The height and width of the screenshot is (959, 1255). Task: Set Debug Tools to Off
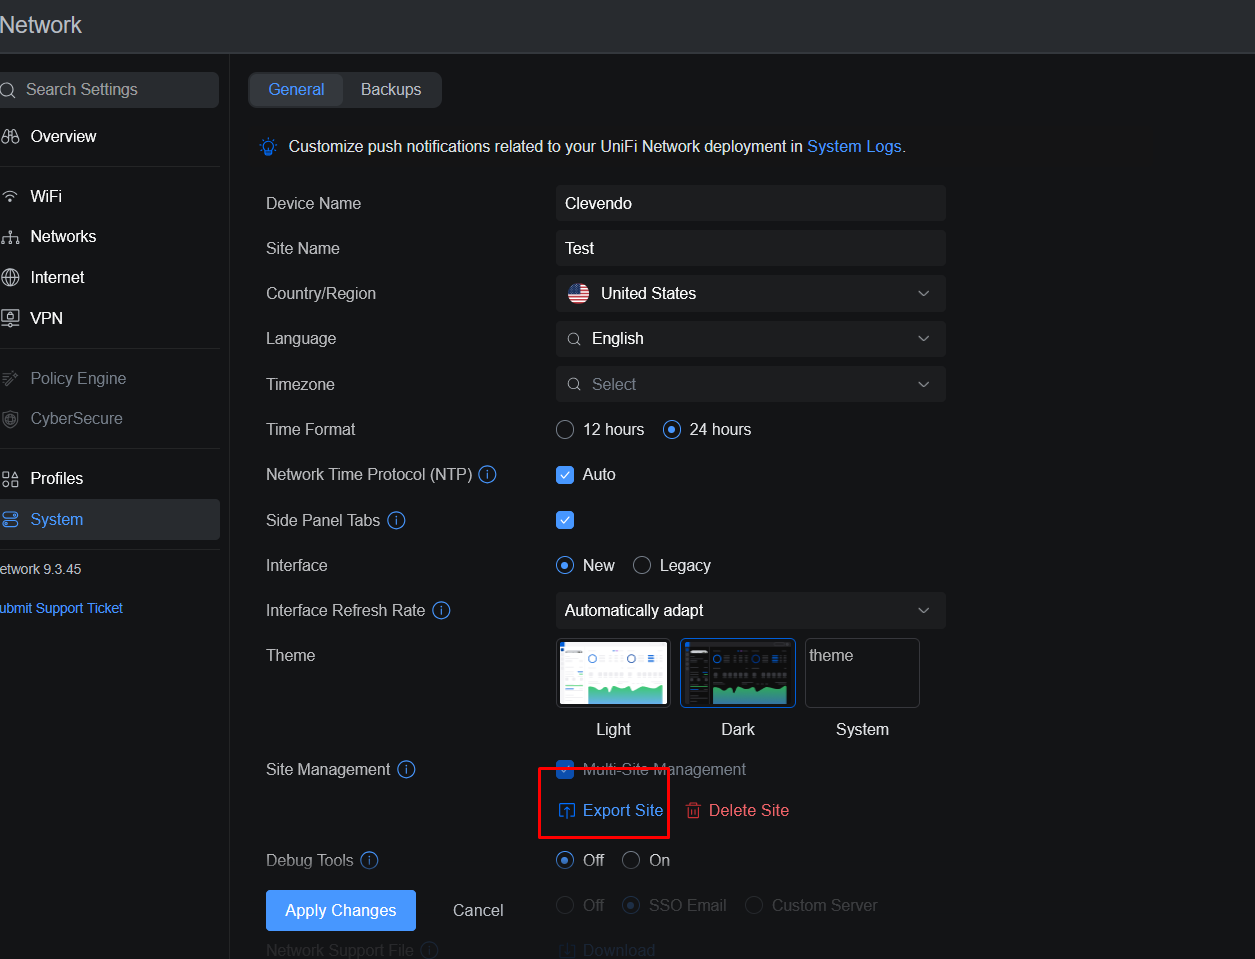tap(565, 860)
